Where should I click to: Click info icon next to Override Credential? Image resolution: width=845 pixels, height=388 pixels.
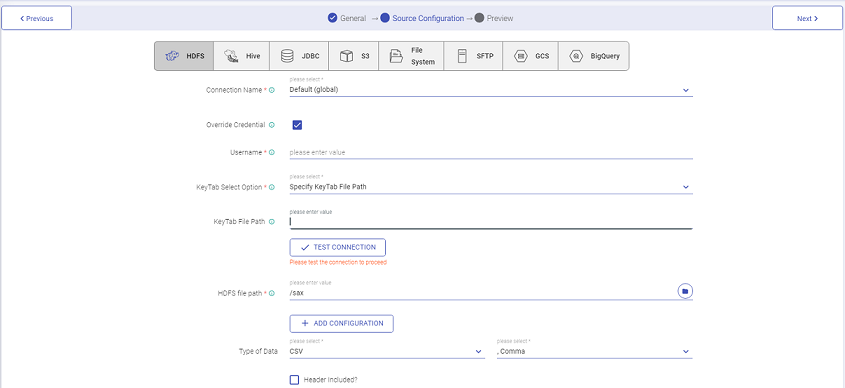point(272,125)
